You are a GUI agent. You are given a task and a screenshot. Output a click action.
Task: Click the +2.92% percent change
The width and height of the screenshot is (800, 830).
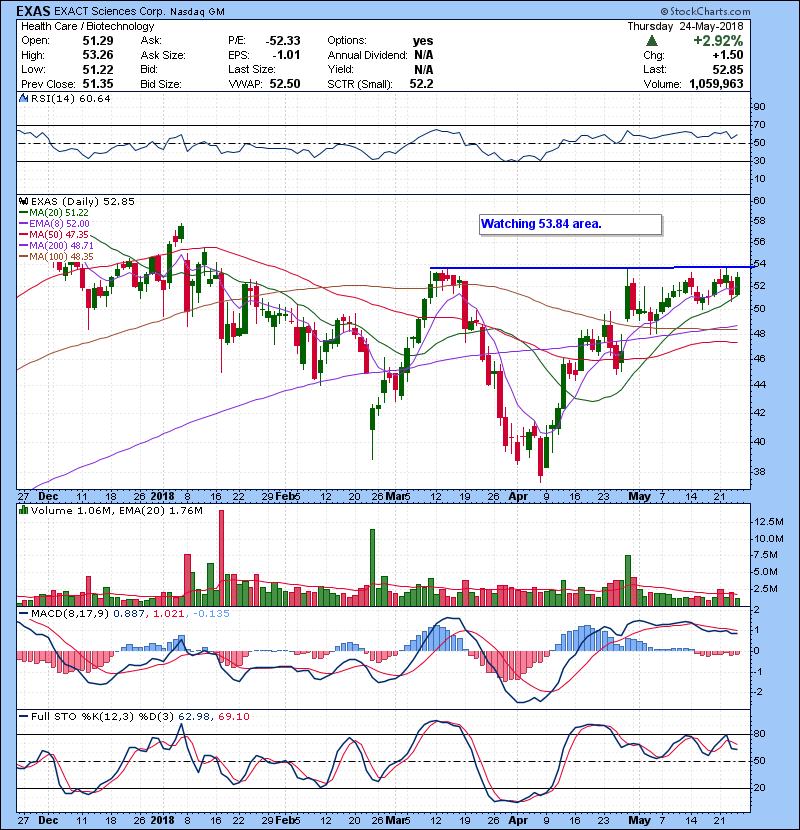tap(718, 41)
